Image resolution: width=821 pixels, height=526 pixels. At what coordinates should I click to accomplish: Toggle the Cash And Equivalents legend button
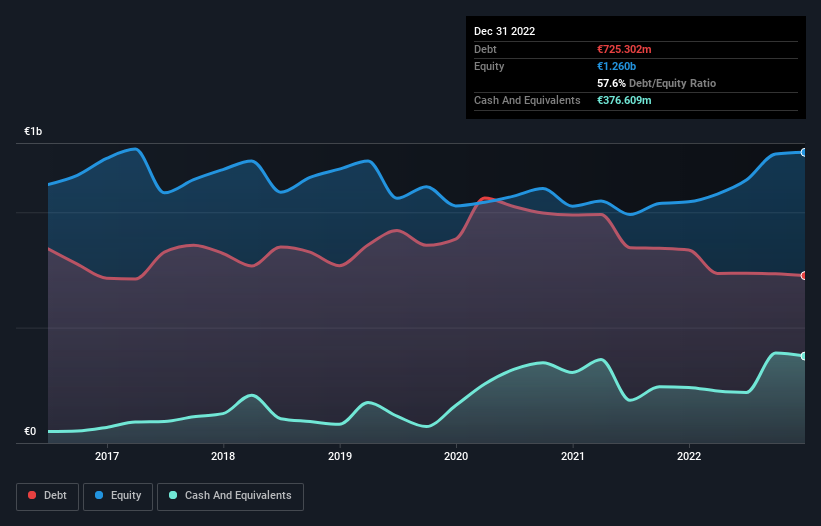coord(230,496)
